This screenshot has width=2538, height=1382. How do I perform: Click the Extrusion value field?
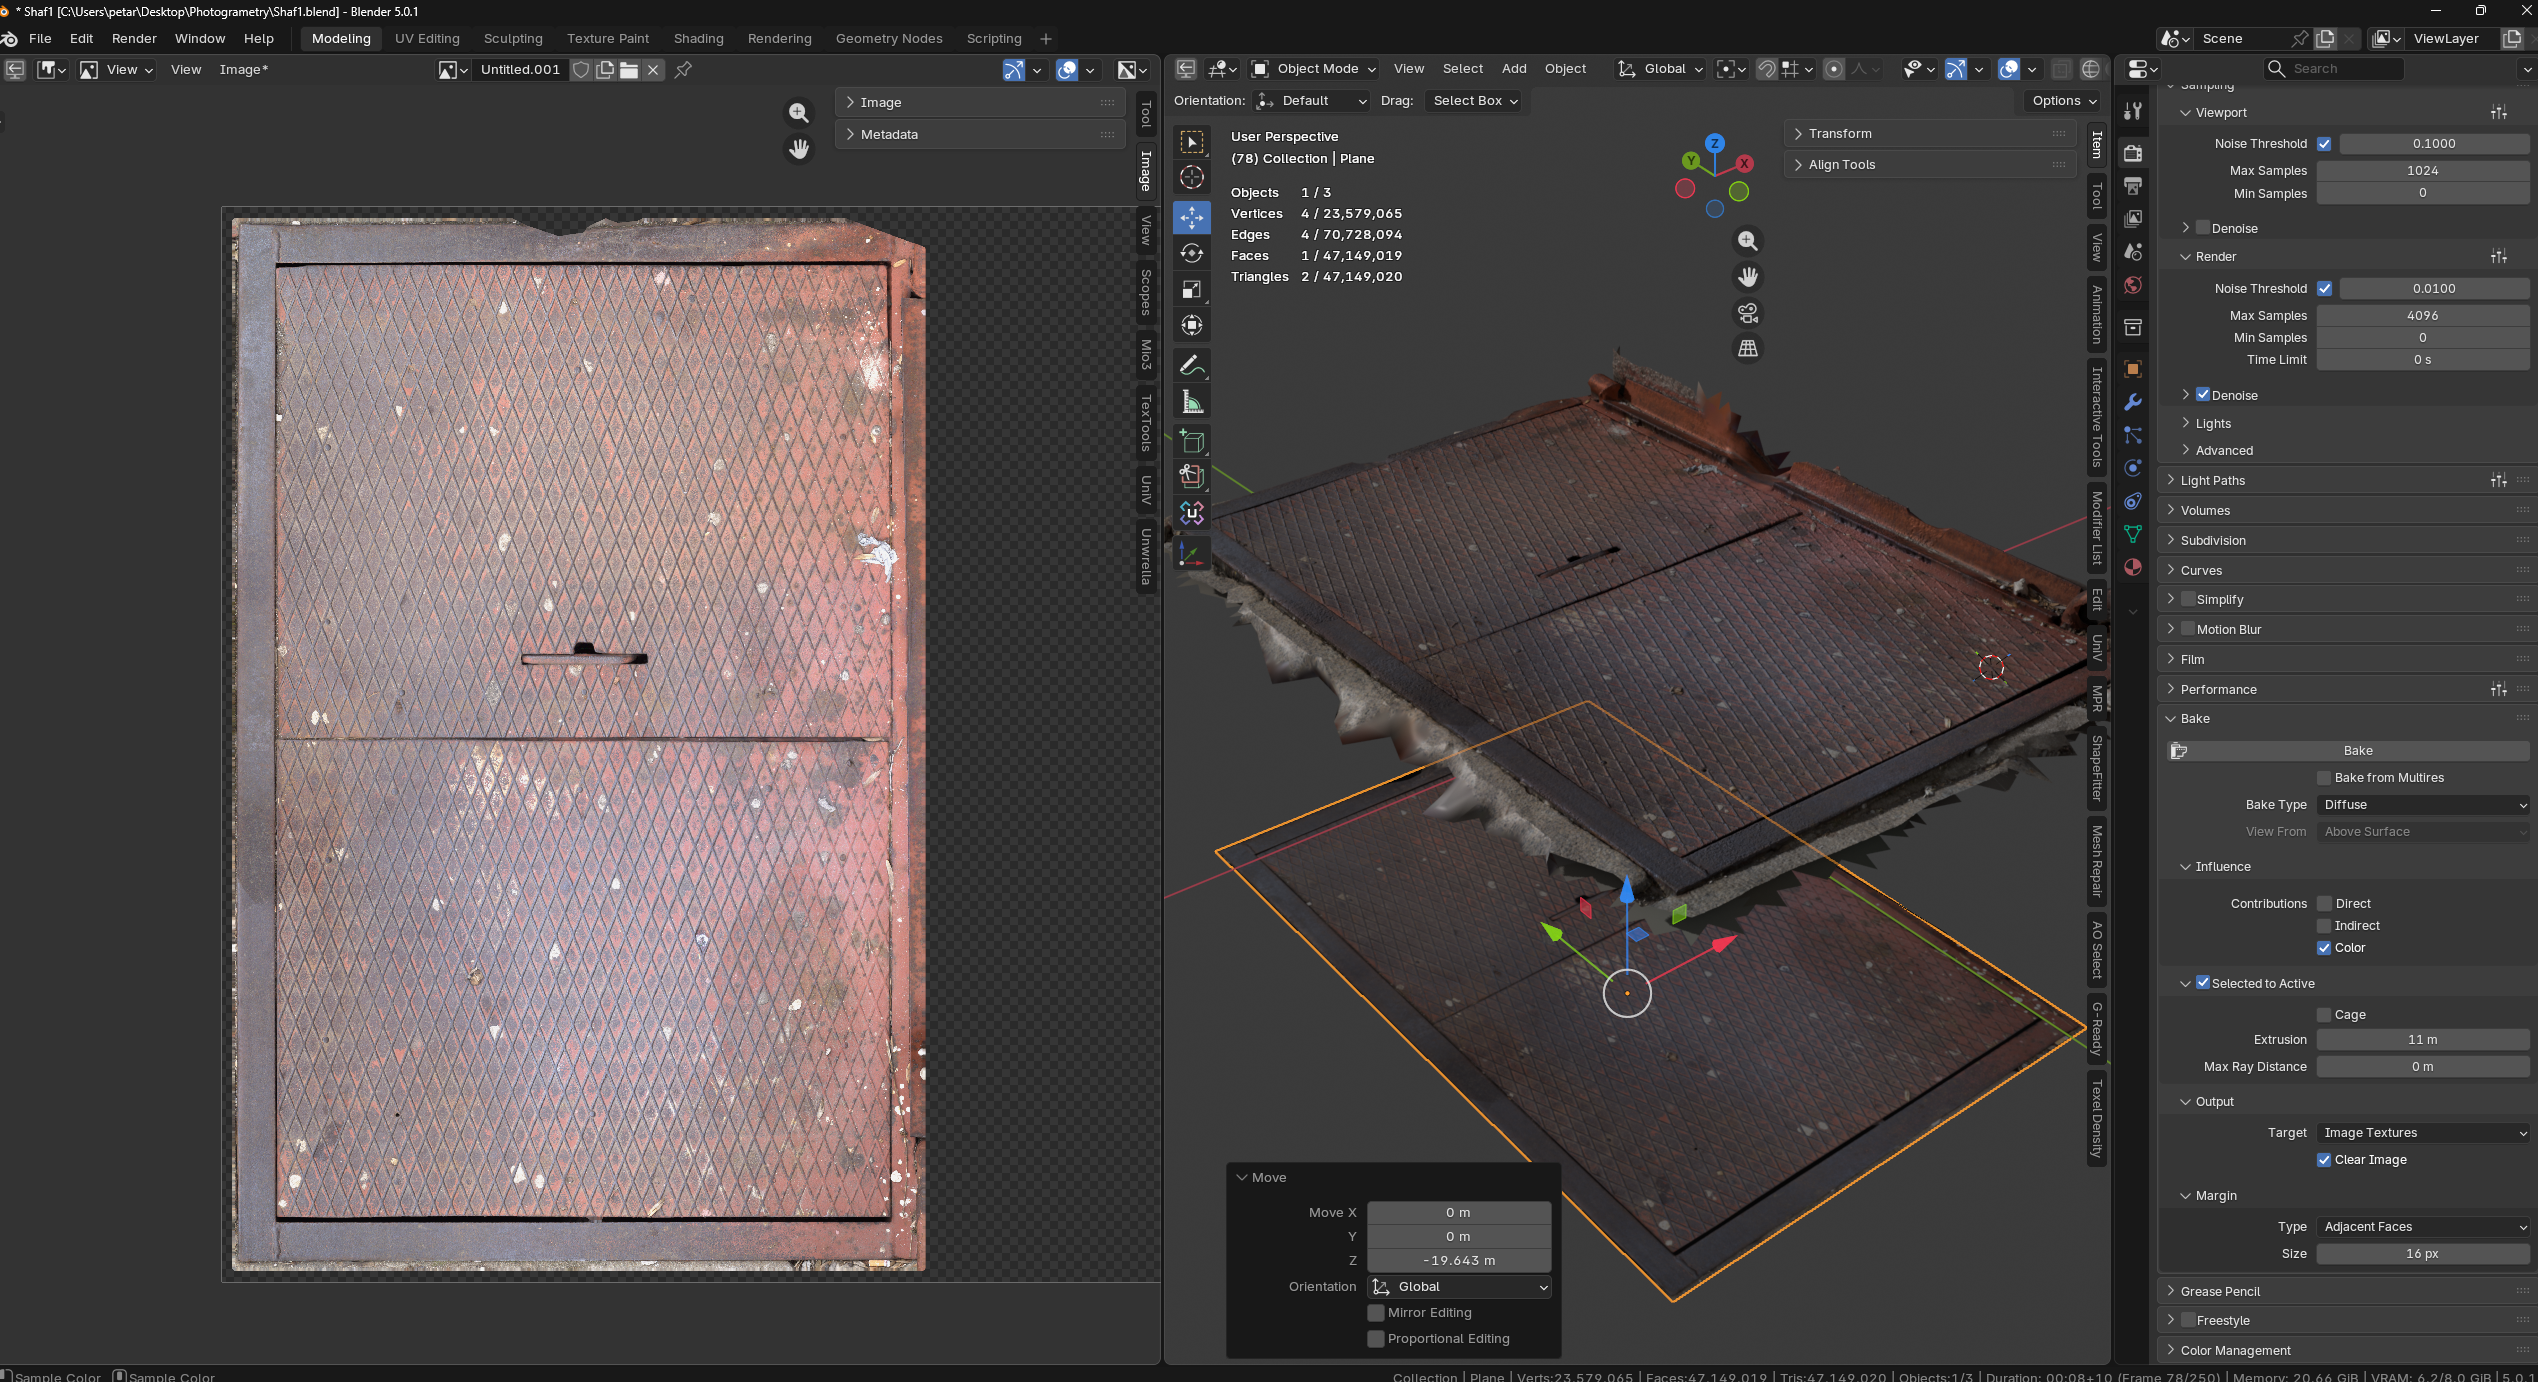[2422, 1040]
